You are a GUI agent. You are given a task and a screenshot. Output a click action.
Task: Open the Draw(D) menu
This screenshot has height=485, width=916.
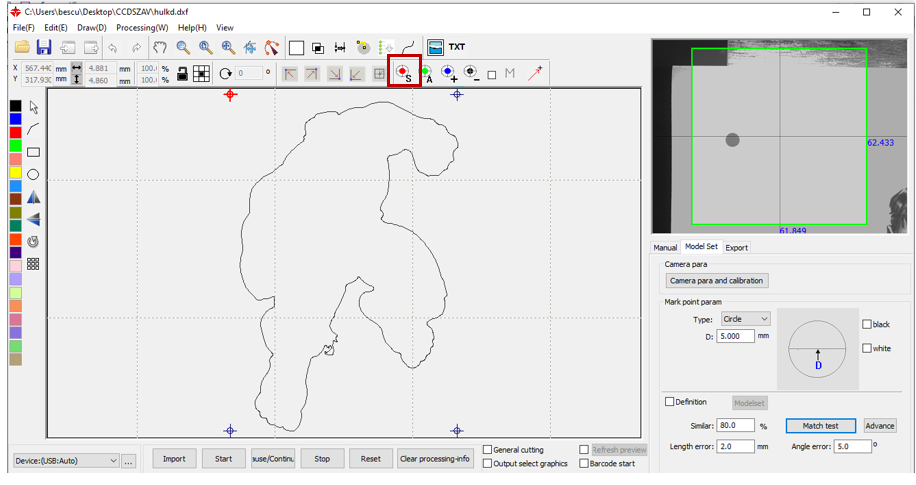92,27
